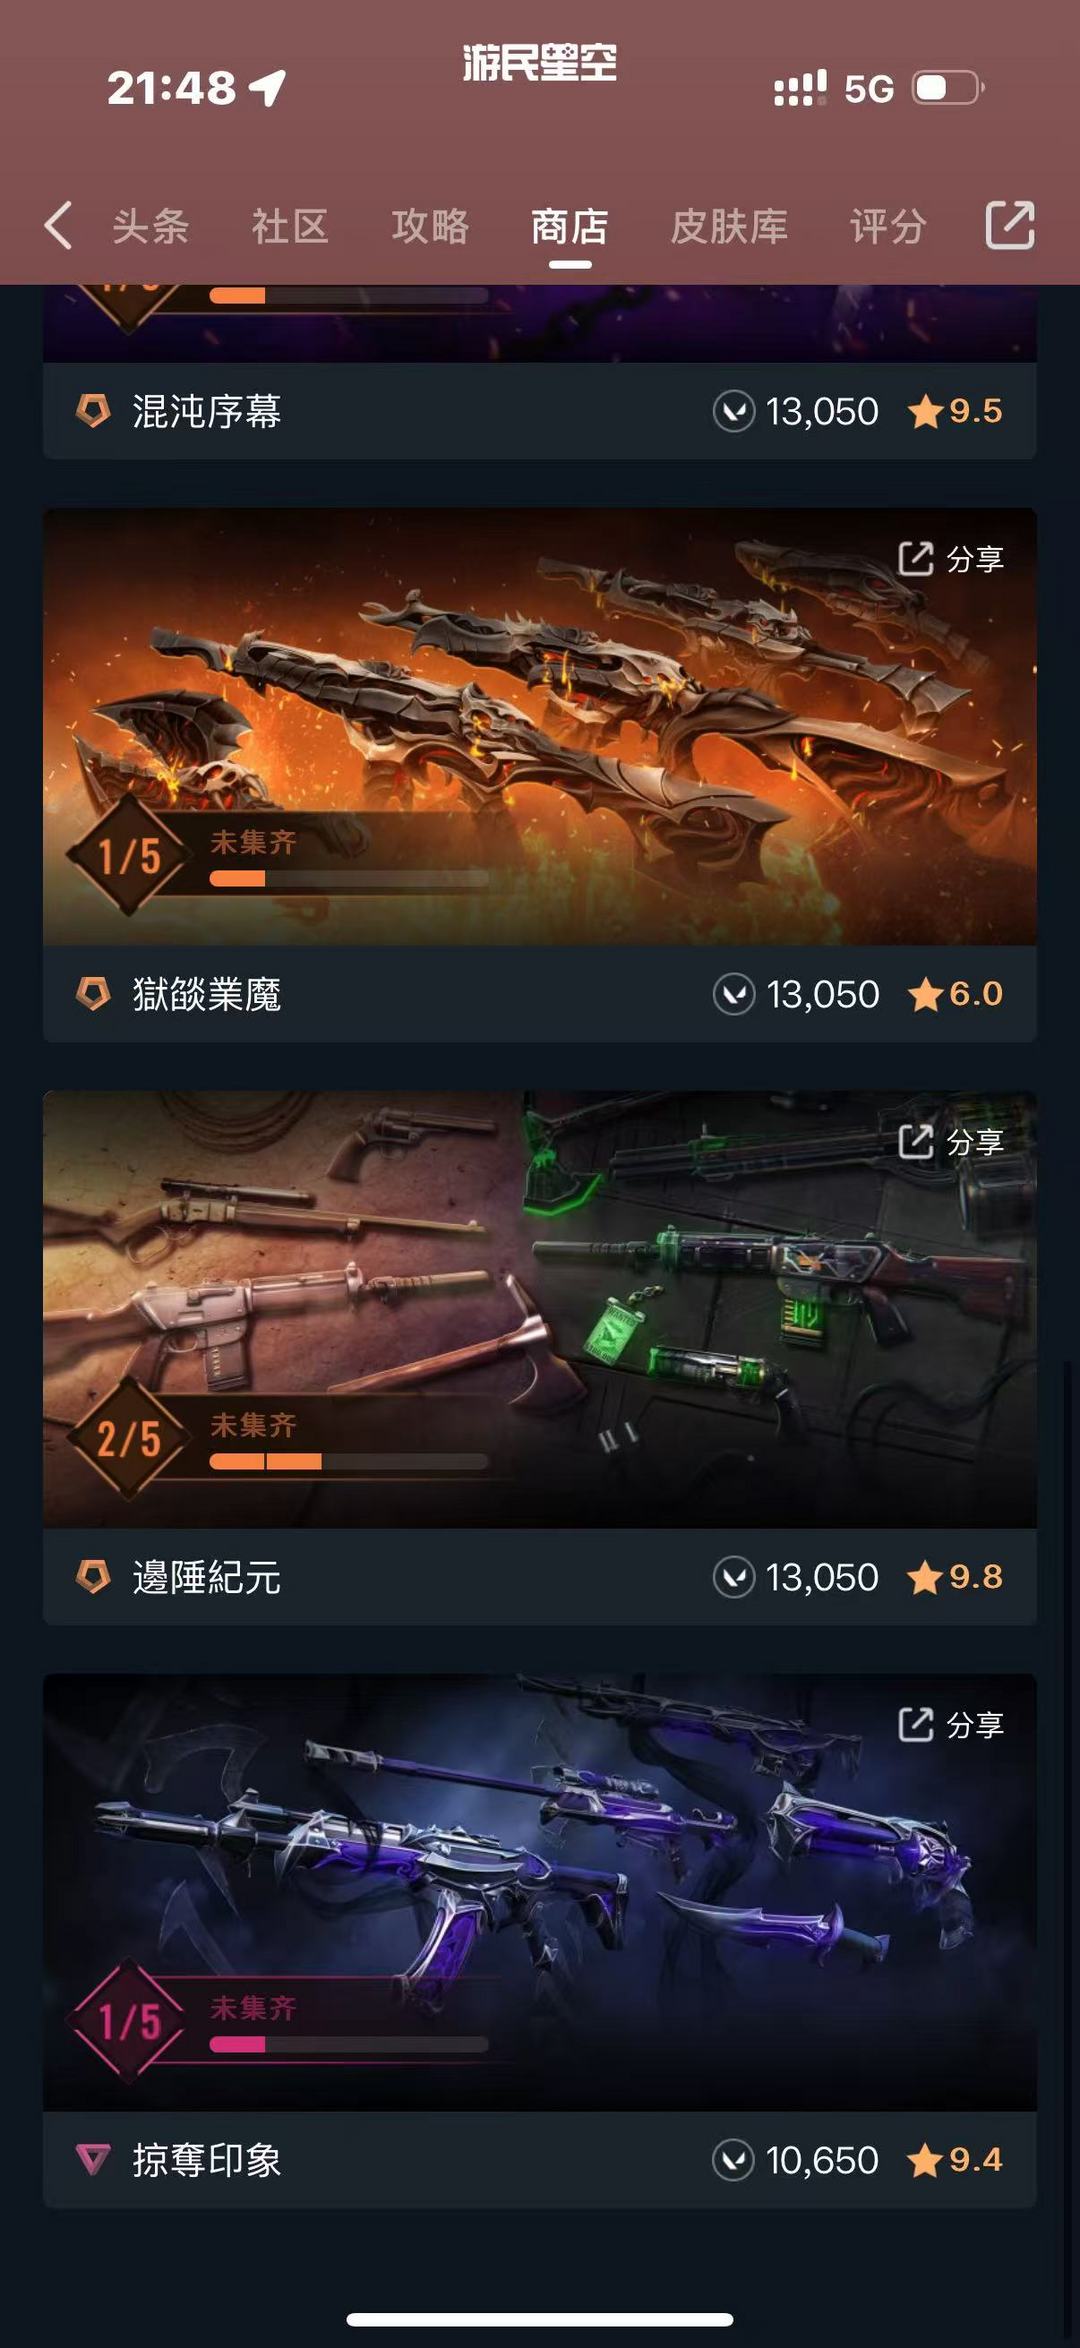
Task: Open the external share icon in header
Action: pyautogui.click(x=1010, y=225)
